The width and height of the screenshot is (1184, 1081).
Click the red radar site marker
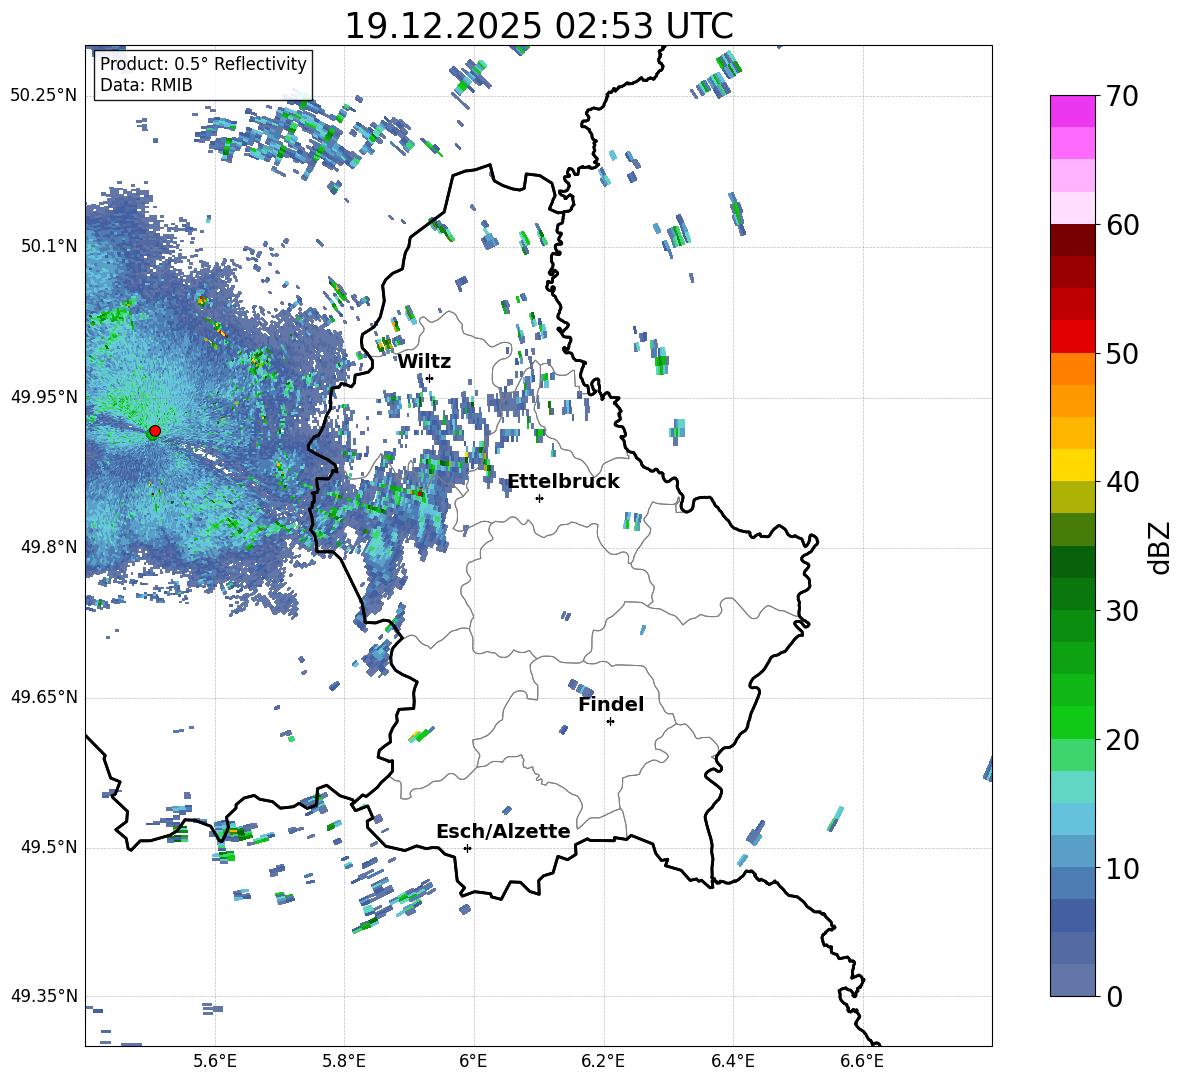(x=155, y=431)
